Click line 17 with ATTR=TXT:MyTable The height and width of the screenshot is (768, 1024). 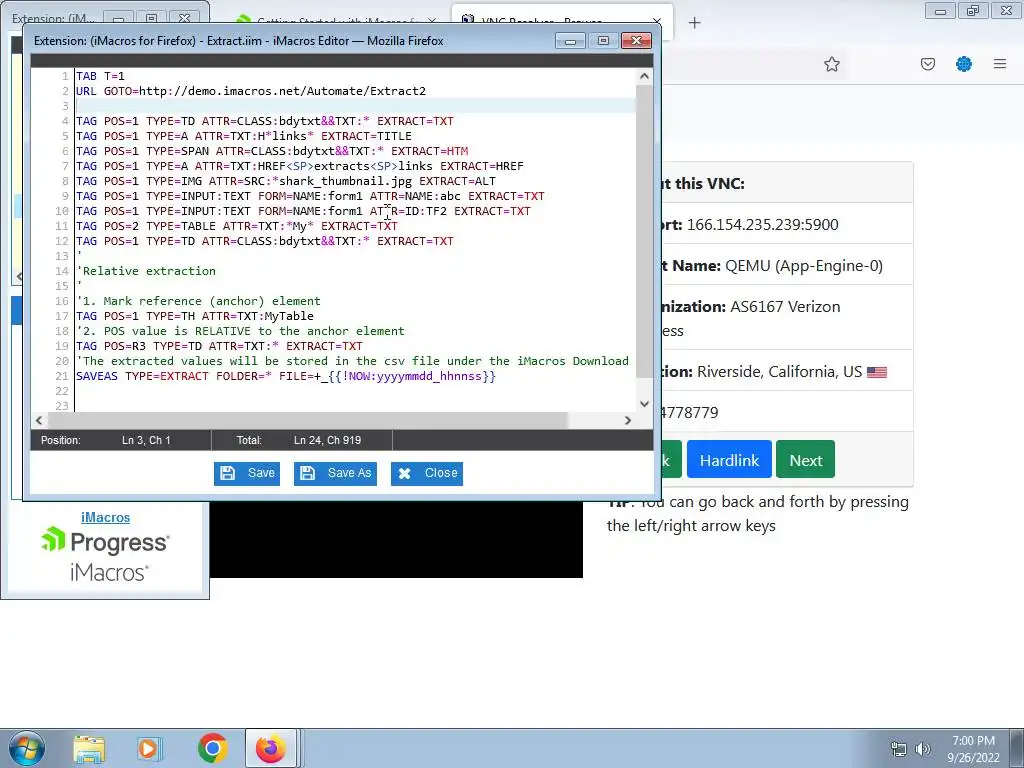click(x=195, y=316)
